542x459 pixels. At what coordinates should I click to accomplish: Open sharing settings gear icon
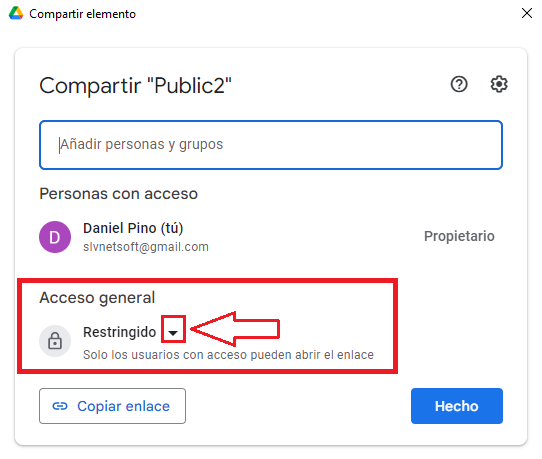(499, 84)
